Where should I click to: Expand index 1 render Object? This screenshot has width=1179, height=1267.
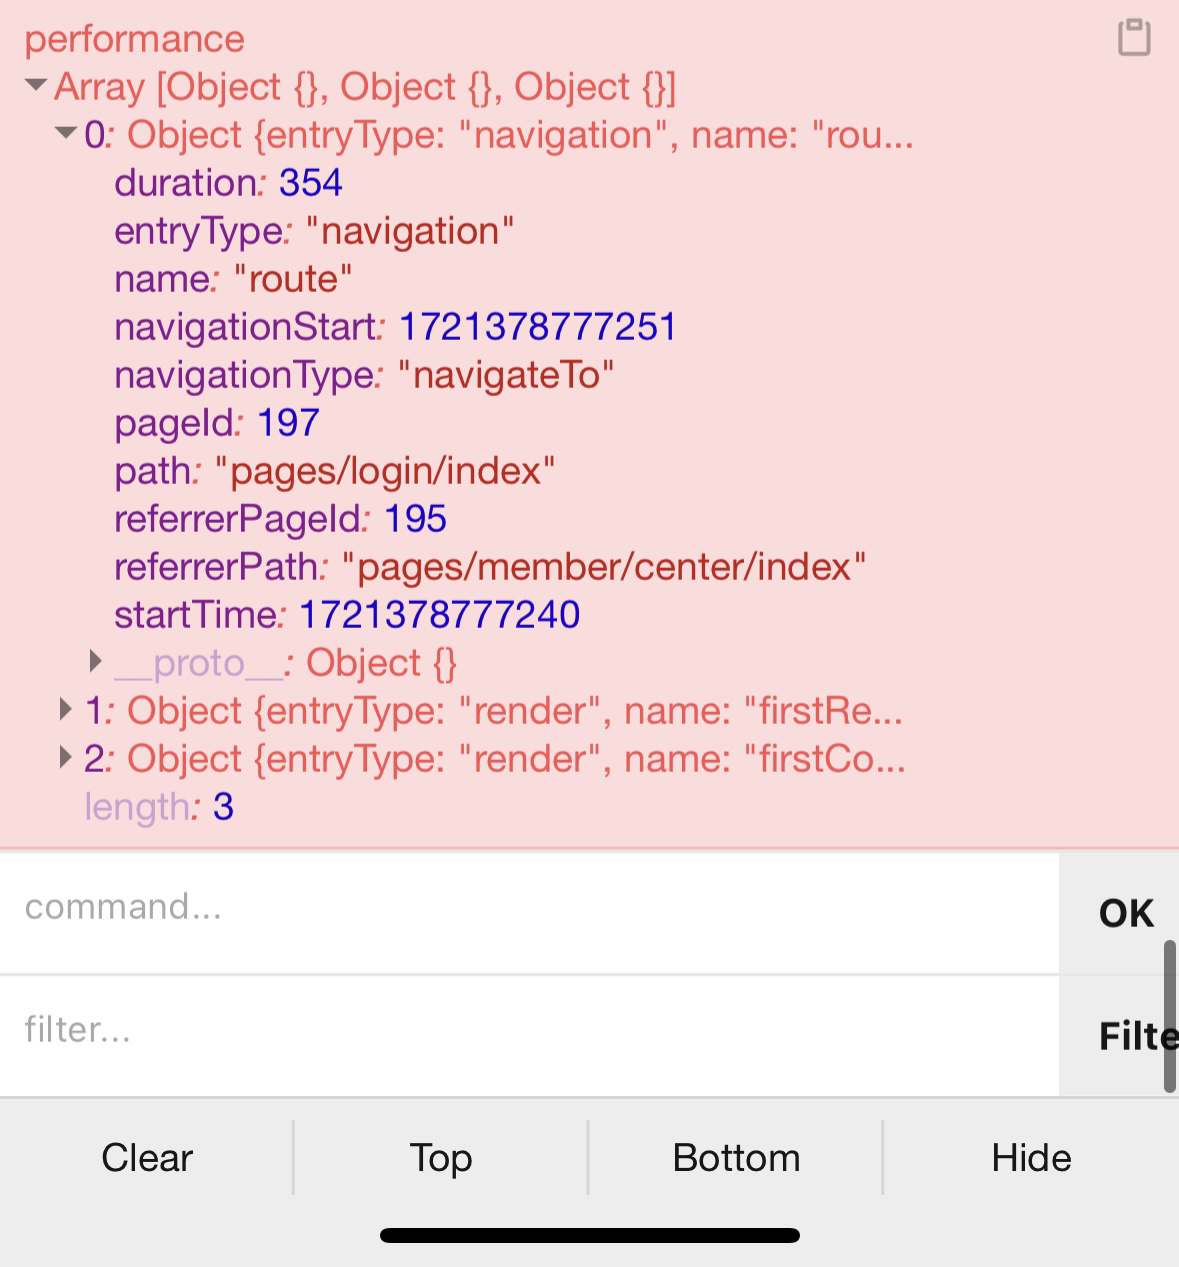(66, 710)
